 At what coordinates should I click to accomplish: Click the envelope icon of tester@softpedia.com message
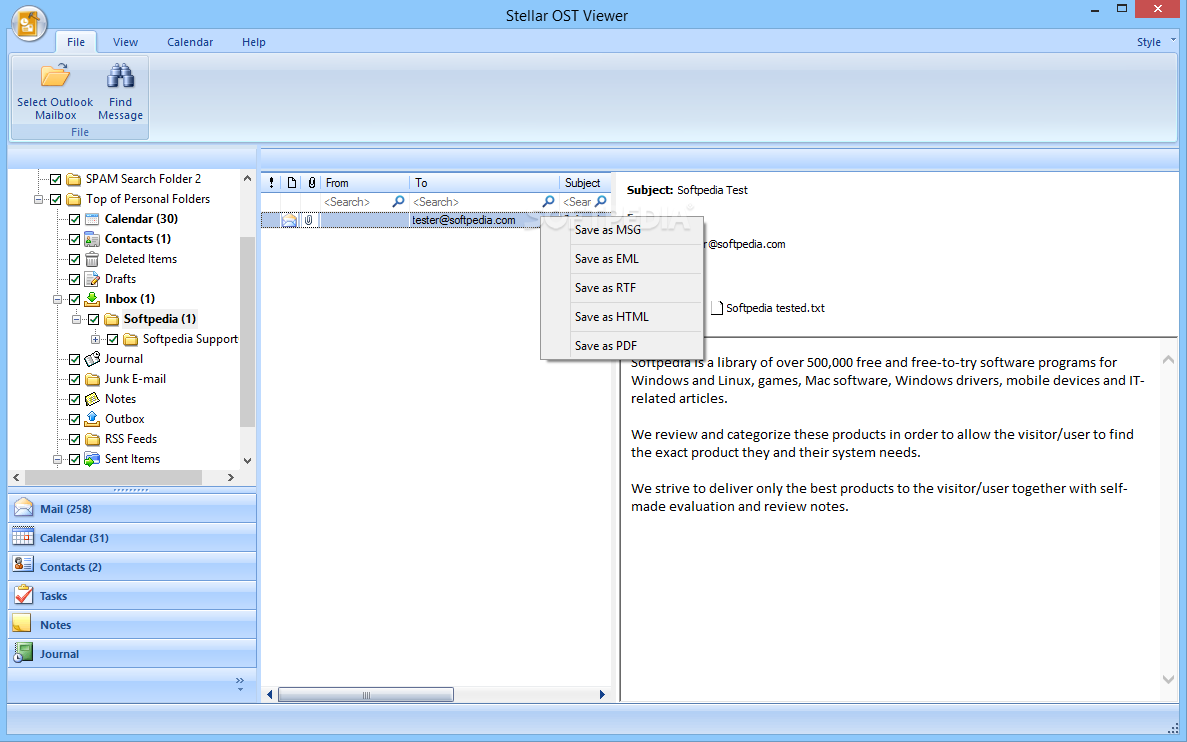[289, 220]
